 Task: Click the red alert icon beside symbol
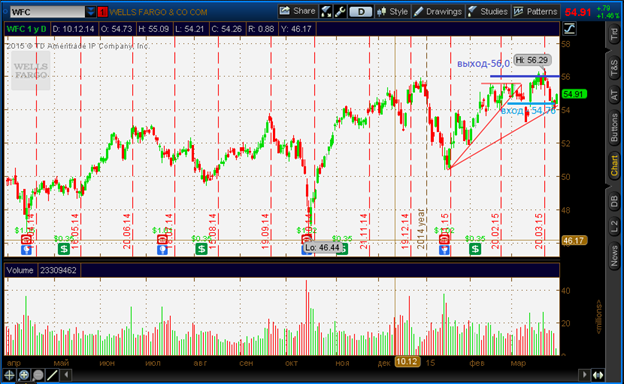point(102,12)
